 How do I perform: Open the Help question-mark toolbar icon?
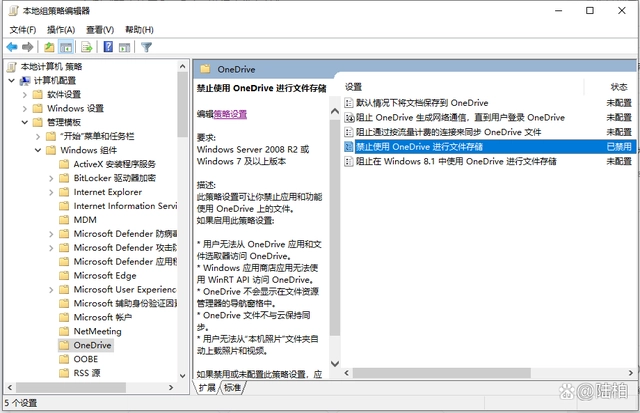108,47
